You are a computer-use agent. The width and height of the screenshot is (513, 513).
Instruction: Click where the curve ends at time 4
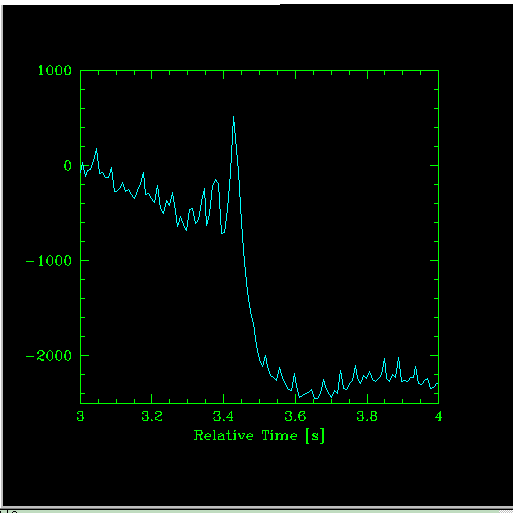tap(437, 383)
